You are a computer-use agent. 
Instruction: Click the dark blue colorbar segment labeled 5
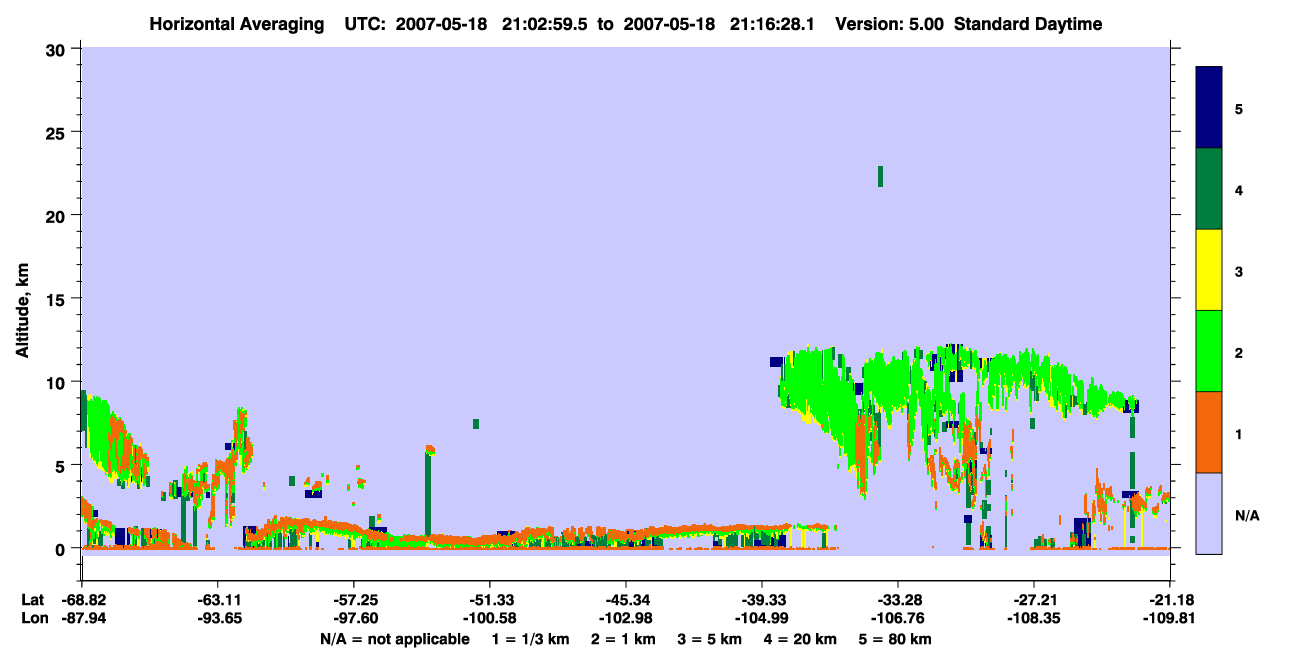[1209, 108]
